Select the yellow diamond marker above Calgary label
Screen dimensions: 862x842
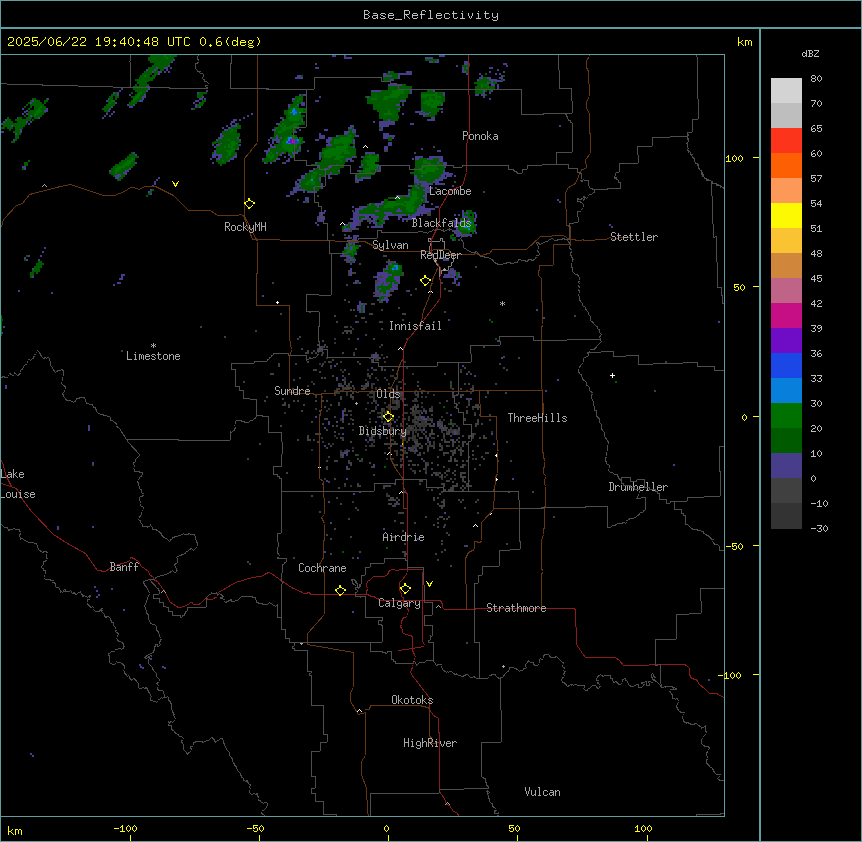pyautogui.click(x=405, y=589)
